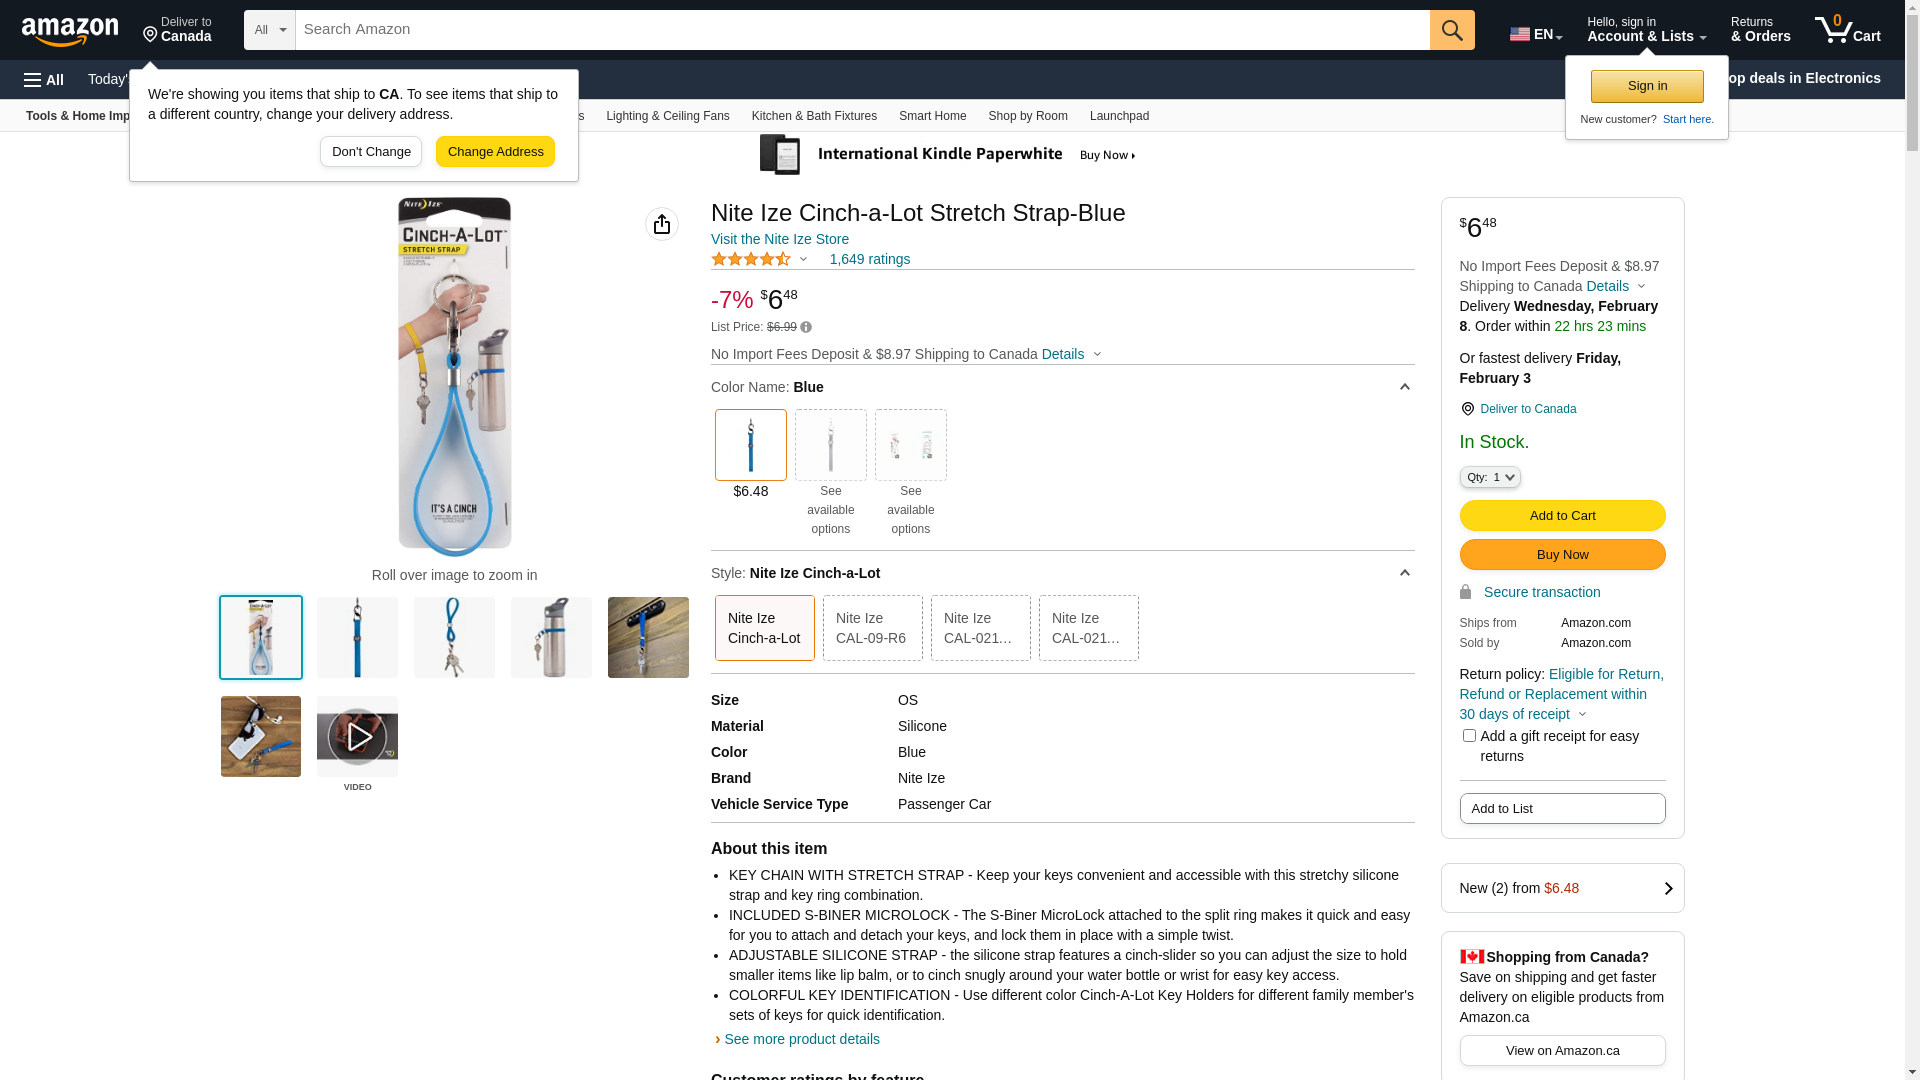This screenshot has height=1080, width=1920.
Task: Select the Nite Ize Cinch-a-Lot style option
Action: point(764,628)
